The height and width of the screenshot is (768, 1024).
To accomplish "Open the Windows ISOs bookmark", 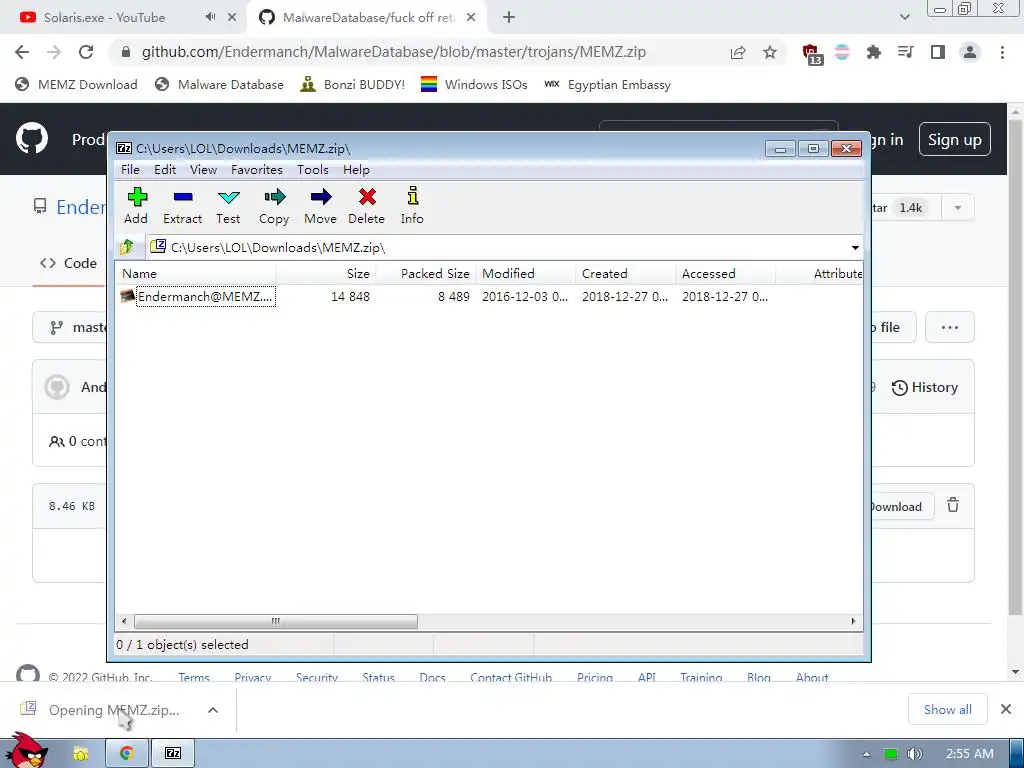I will [474, 84].
